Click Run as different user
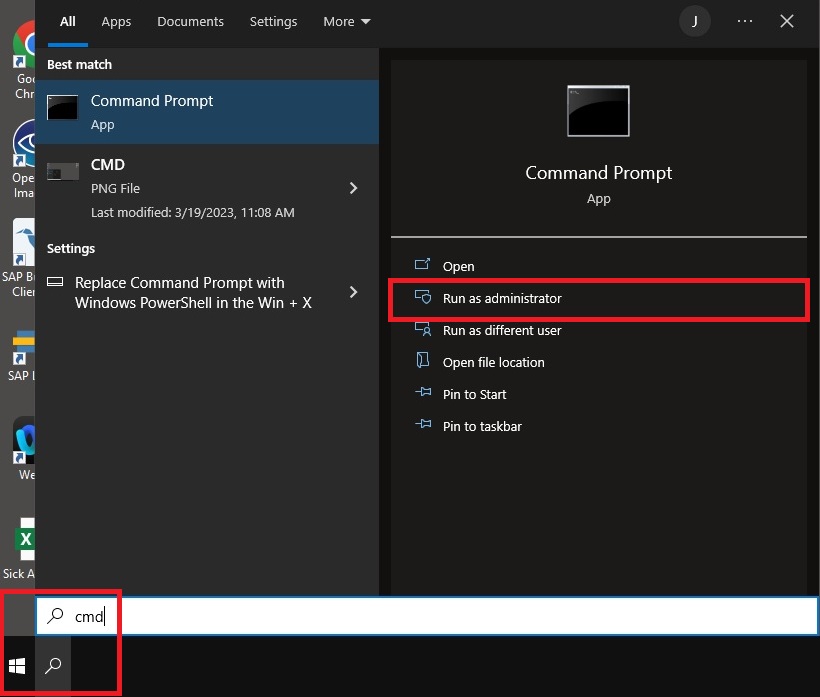820x697 pixels. coord(599,330)
